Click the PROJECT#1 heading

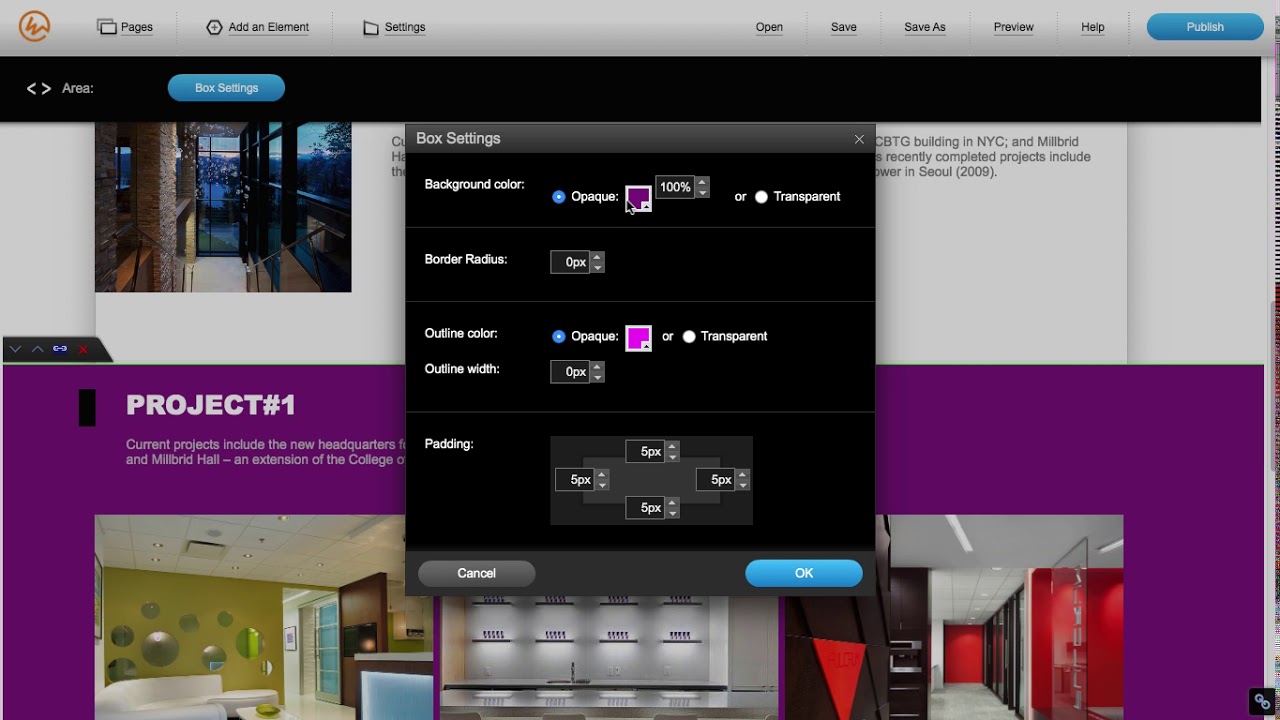click(211, 405)
